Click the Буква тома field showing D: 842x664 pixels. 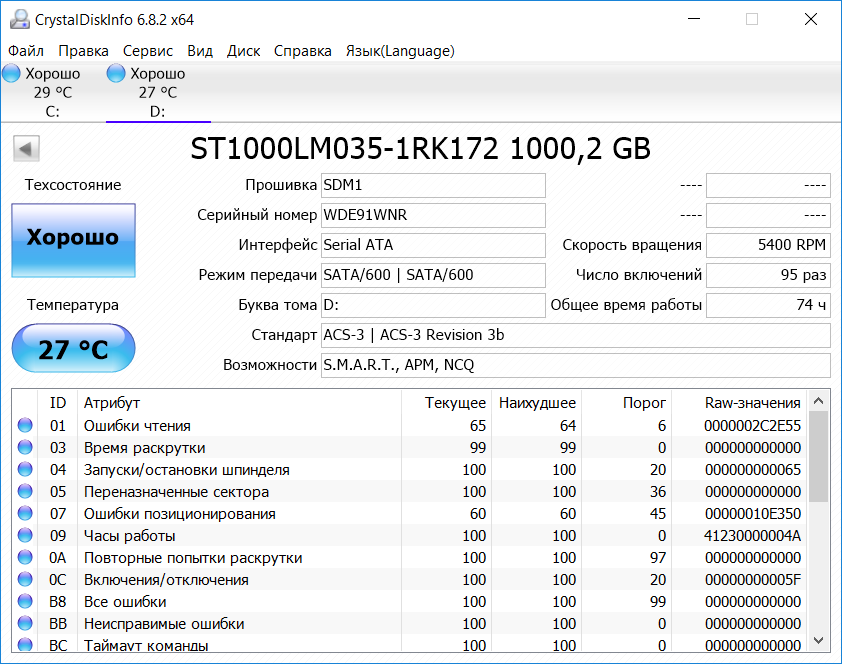(x=433, y=305)
